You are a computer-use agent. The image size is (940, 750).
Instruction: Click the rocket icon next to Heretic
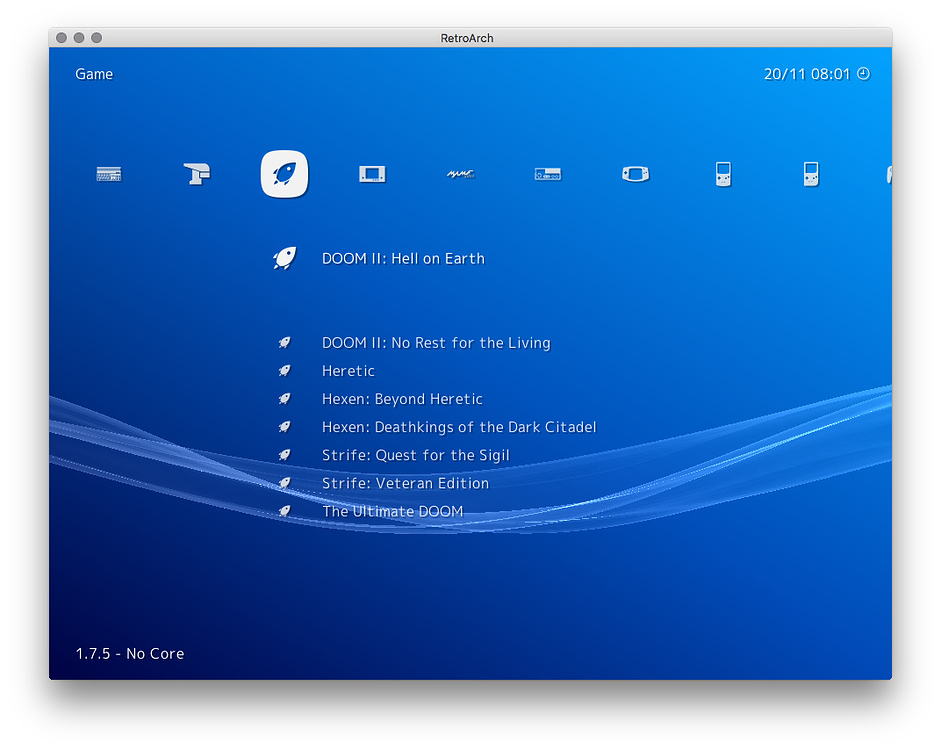(285, 370)
